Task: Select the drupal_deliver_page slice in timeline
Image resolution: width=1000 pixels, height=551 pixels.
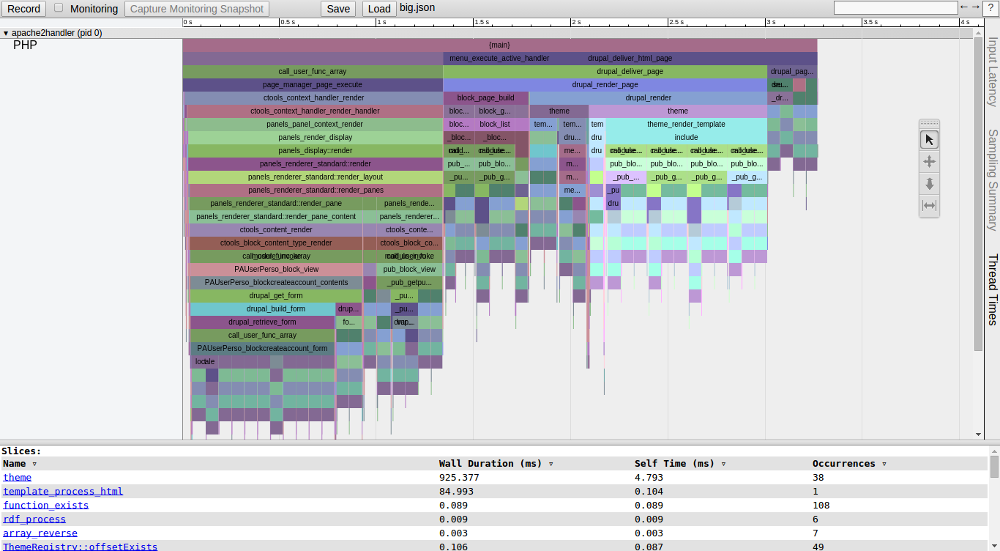Action: [x=630, y=72]
